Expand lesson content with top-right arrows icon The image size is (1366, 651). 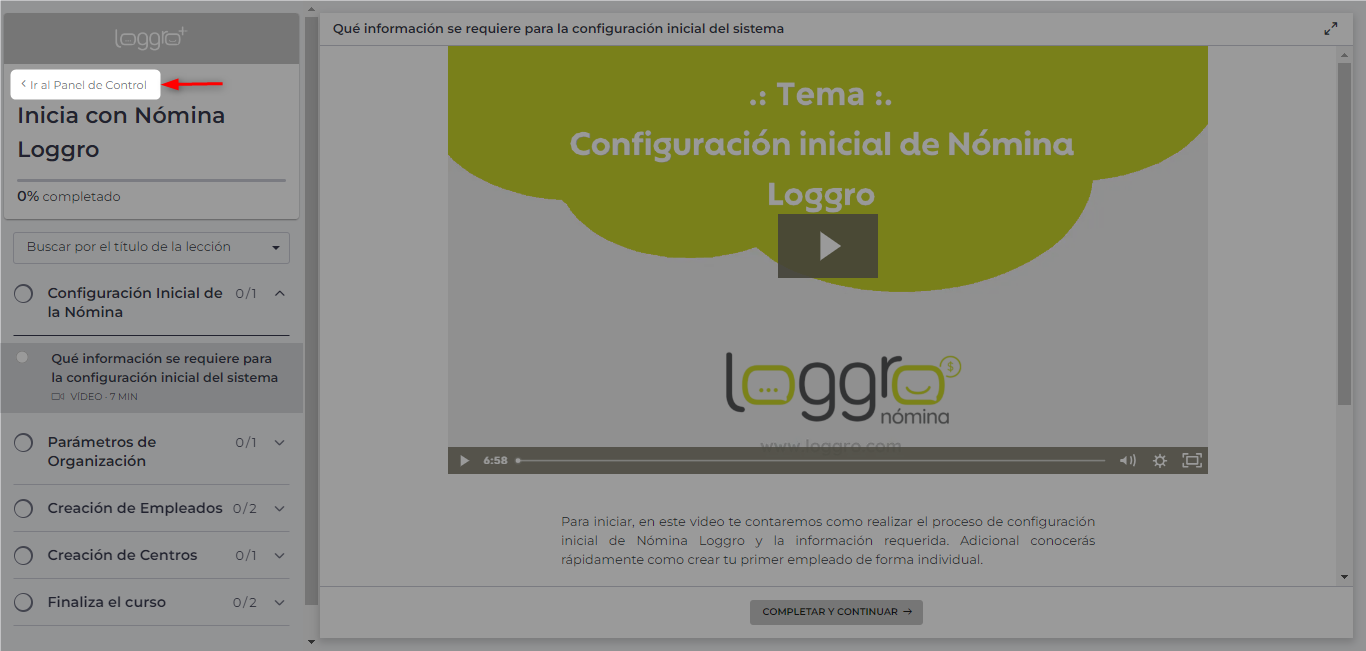click(x=1330, y=29)
